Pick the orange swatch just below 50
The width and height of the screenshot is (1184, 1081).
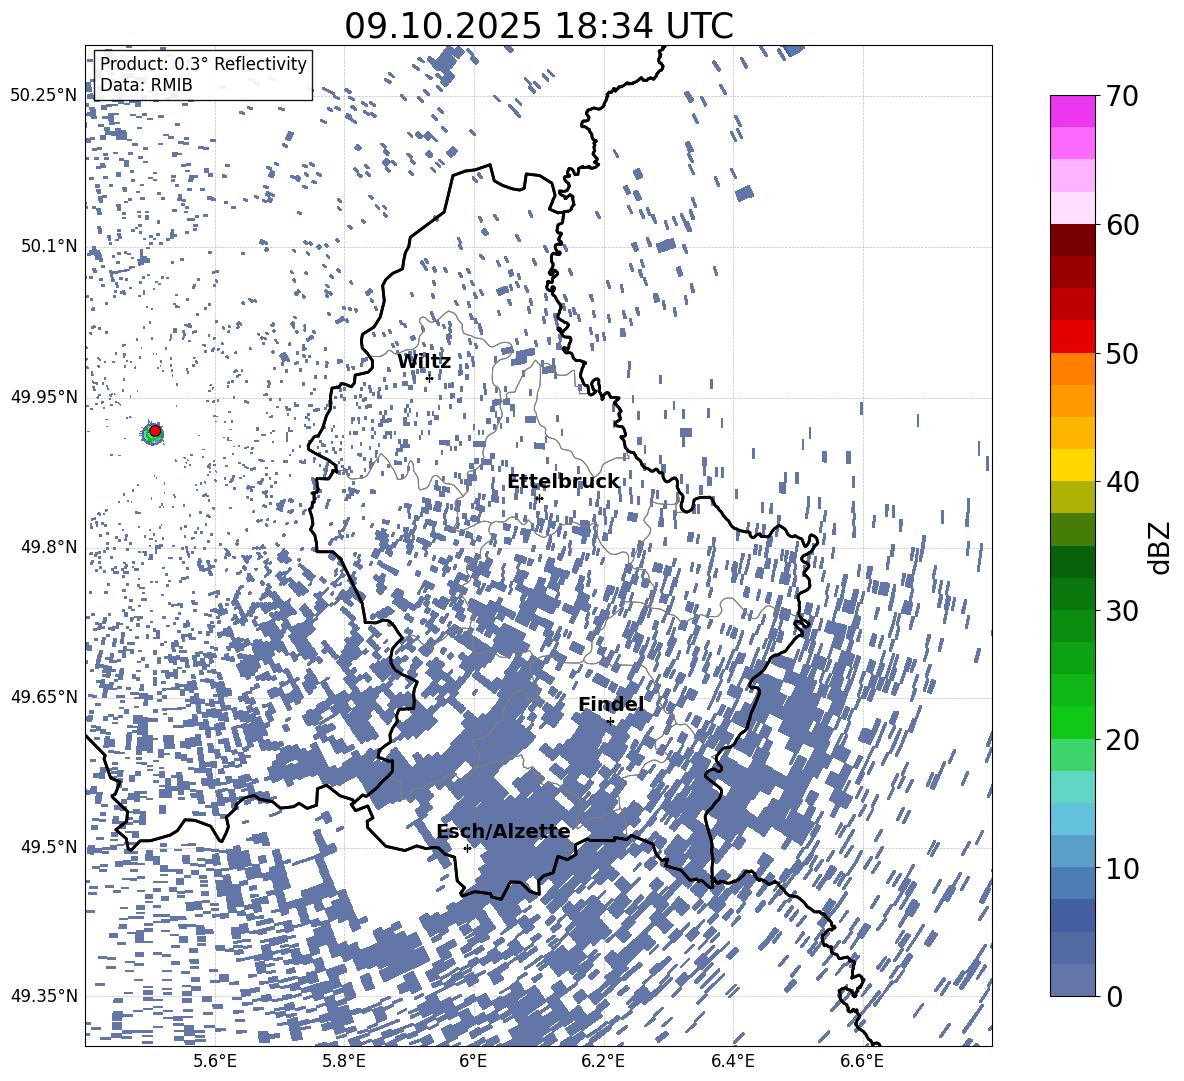[x=1072, y=369]
